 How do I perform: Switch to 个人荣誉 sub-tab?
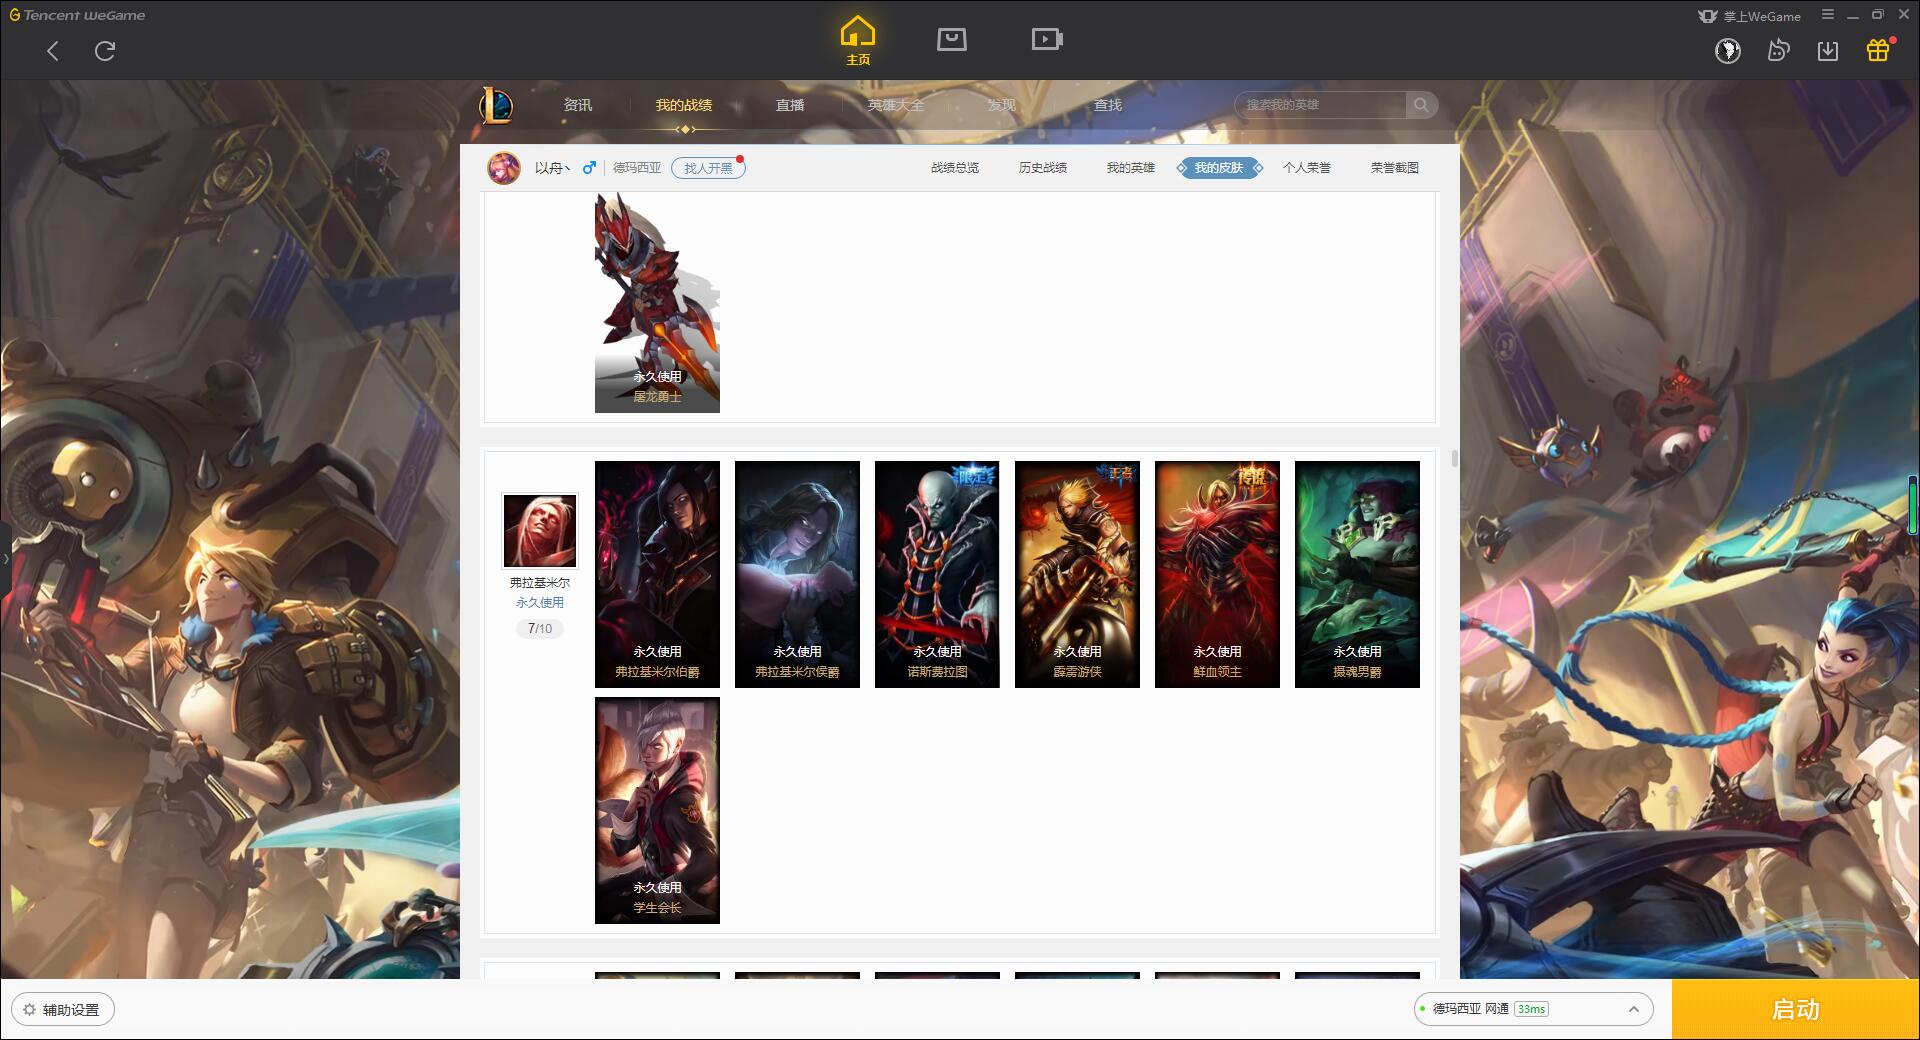pyautogui.click(x=1307, y=168)
